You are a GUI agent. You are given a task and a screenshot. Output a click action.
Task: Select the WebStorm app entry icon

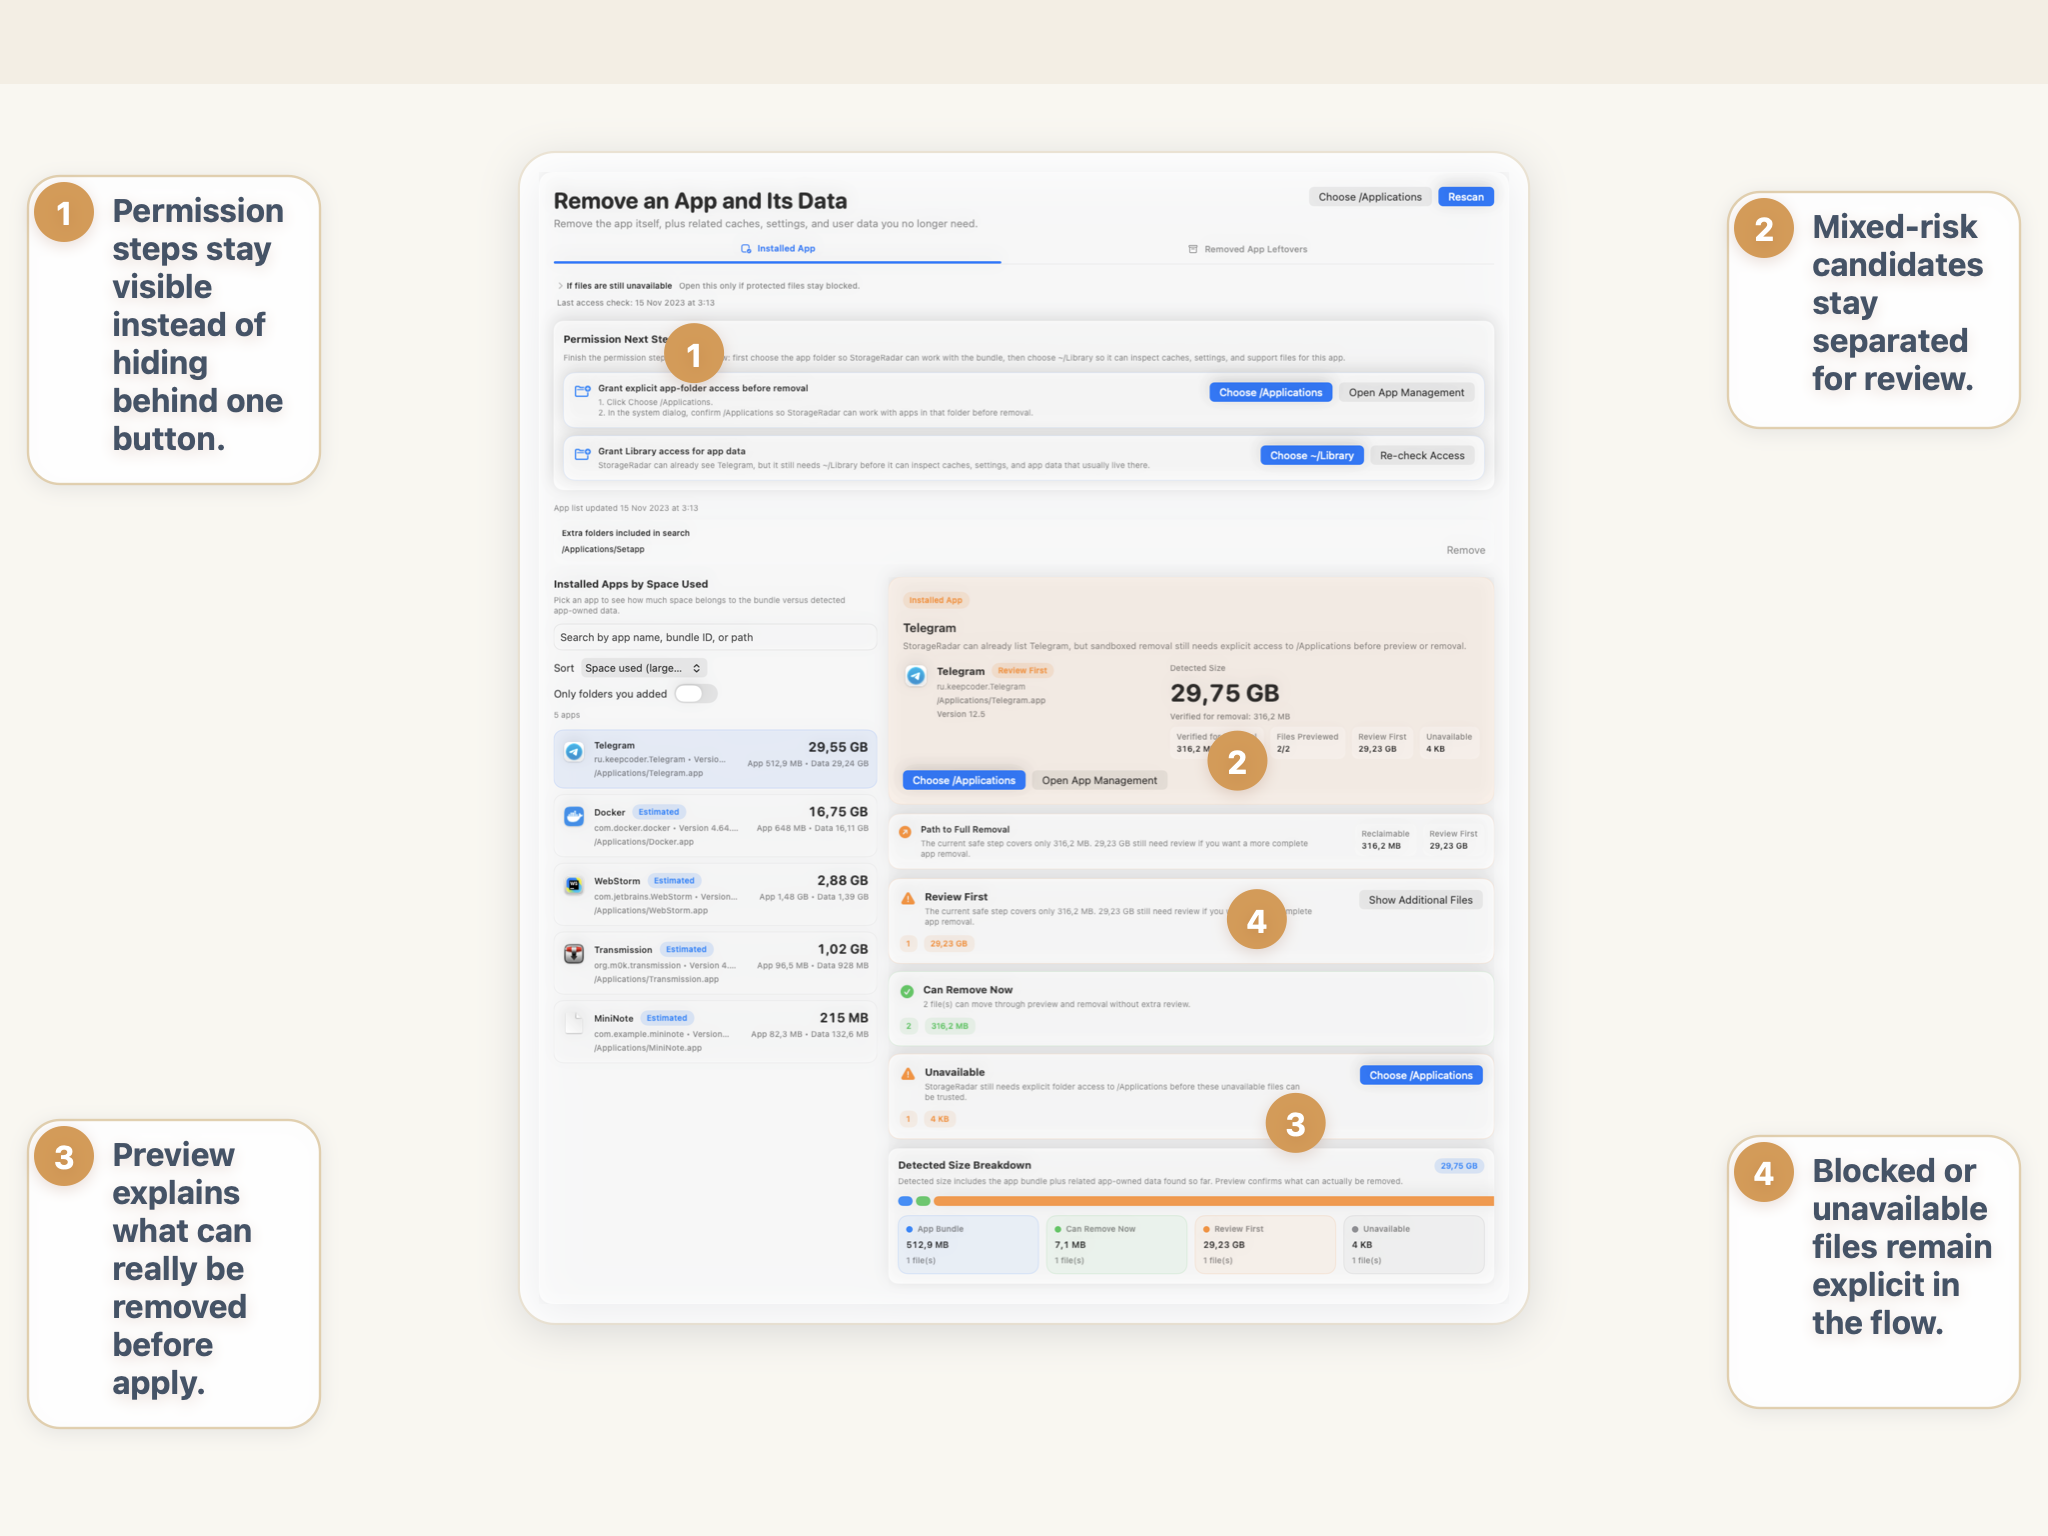573,886
